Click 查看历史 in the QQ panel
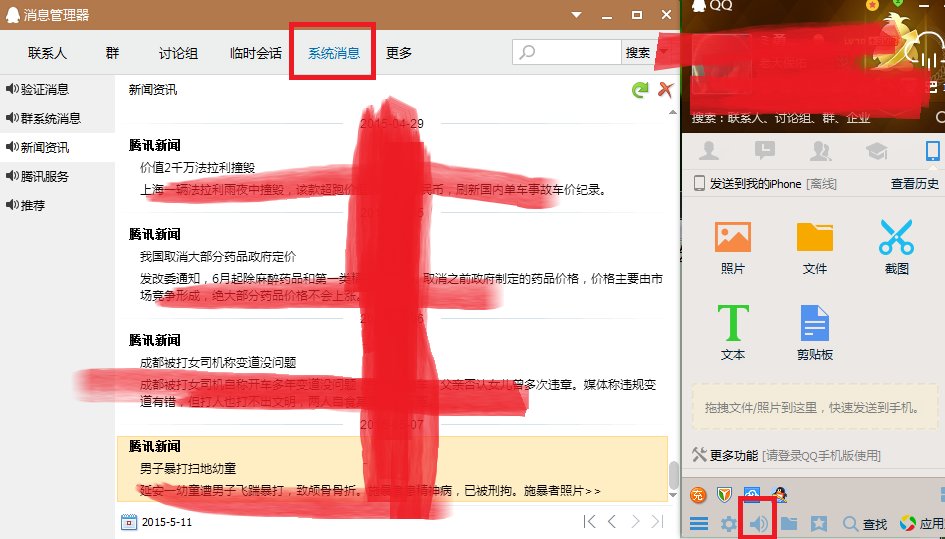The width and height of the screenshot is (945, 539). point(915,184)
